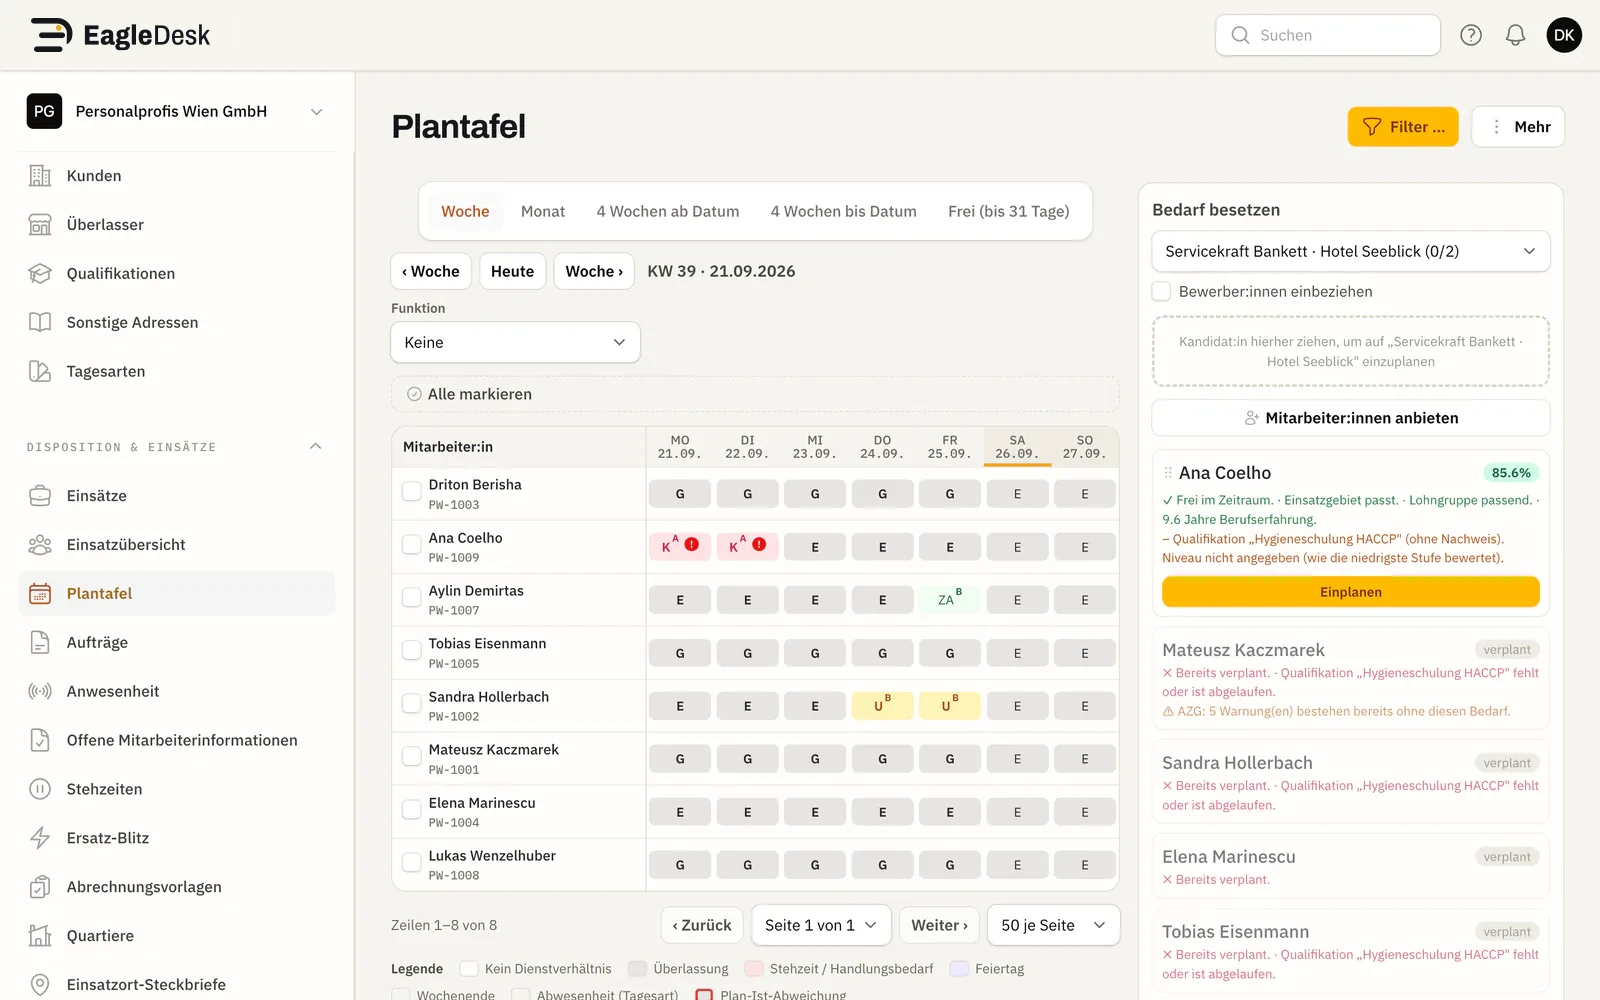Tick the checkbox for Ana Coelho row

(411, 544)
